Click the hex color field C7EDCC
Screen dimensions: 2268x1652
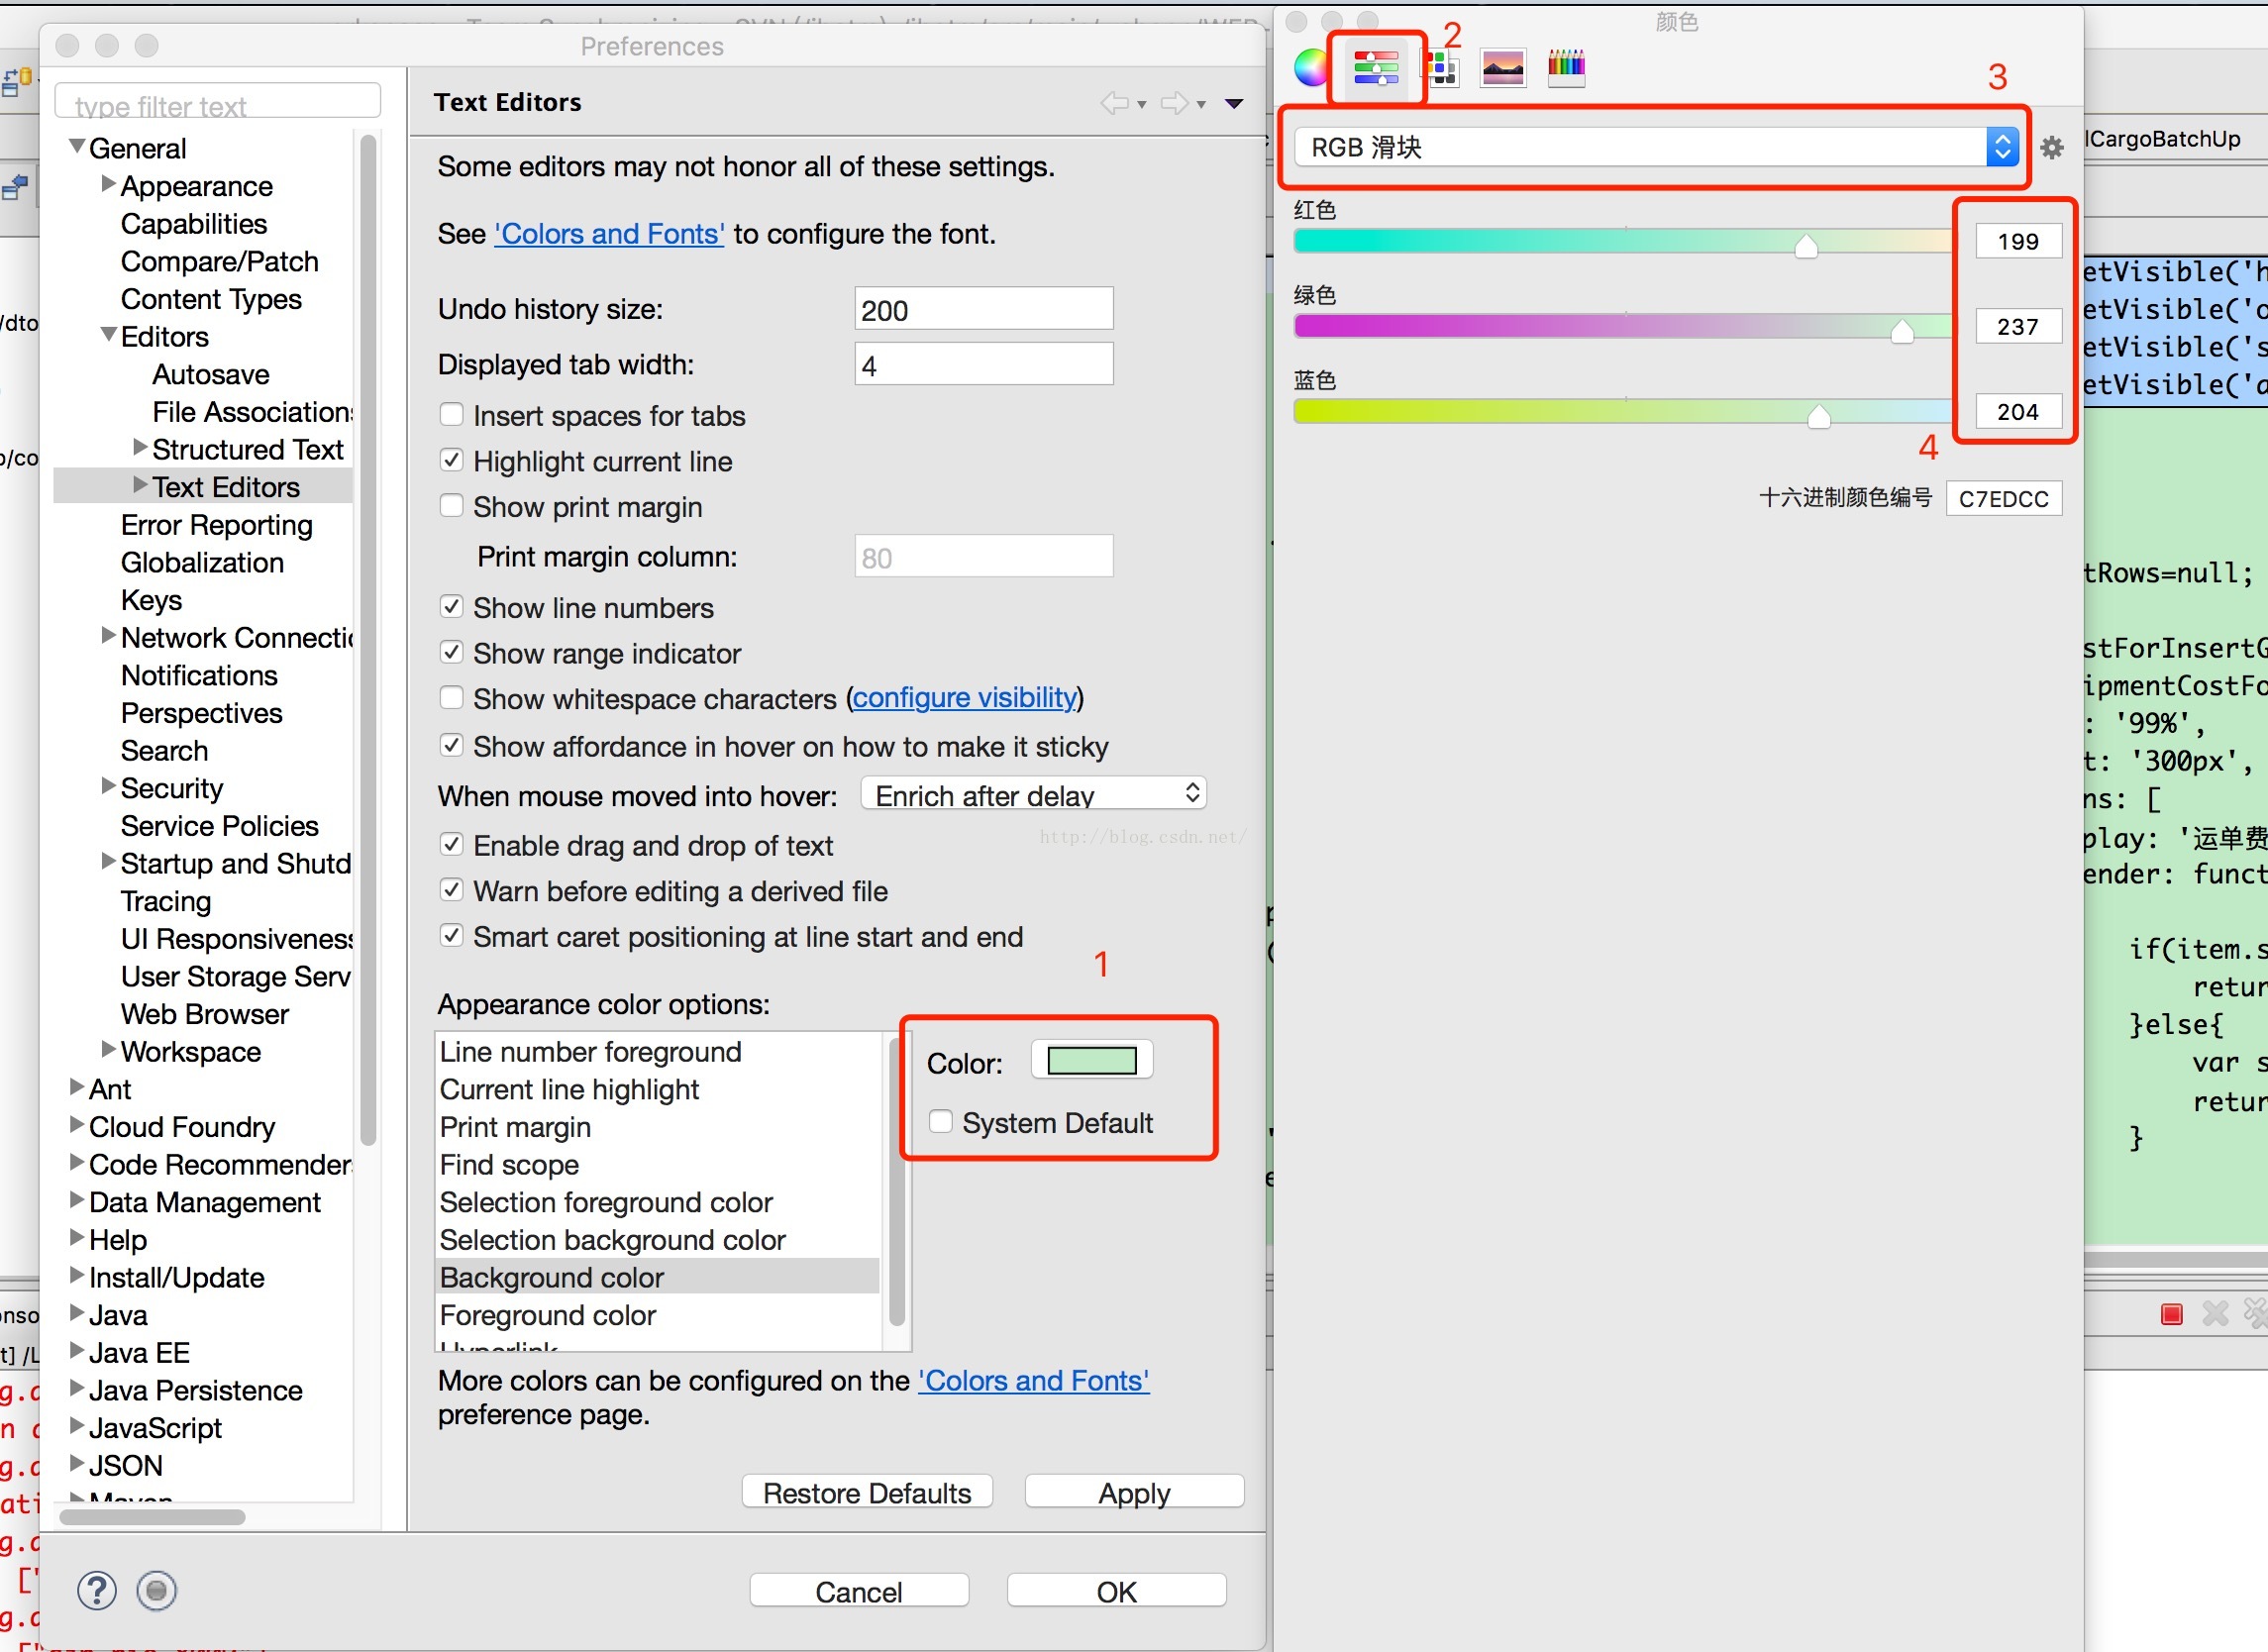(x=2003, y=498)
